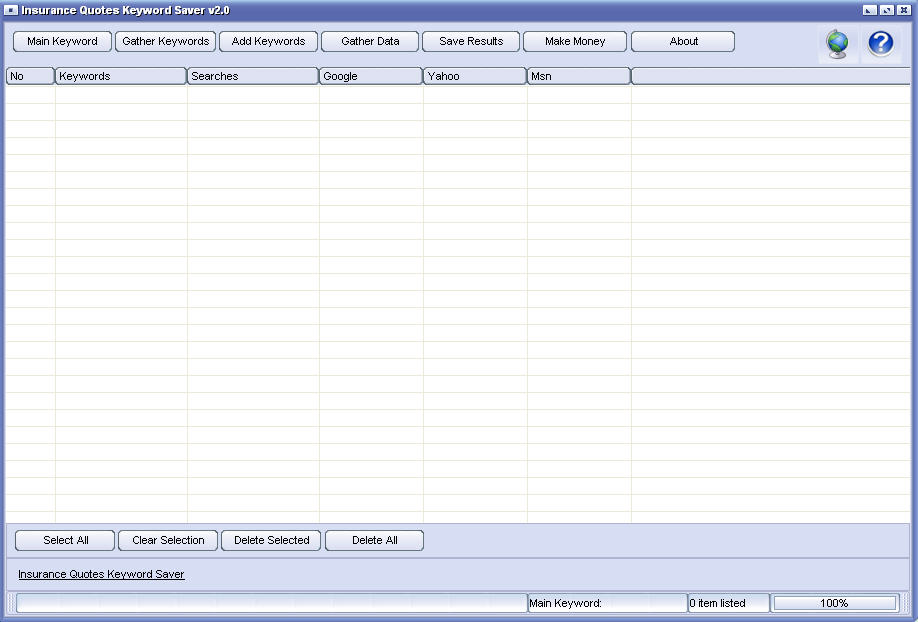The image size is (918, 622).
Task: Click Clear Selection button
Action: tap(168, 541)
